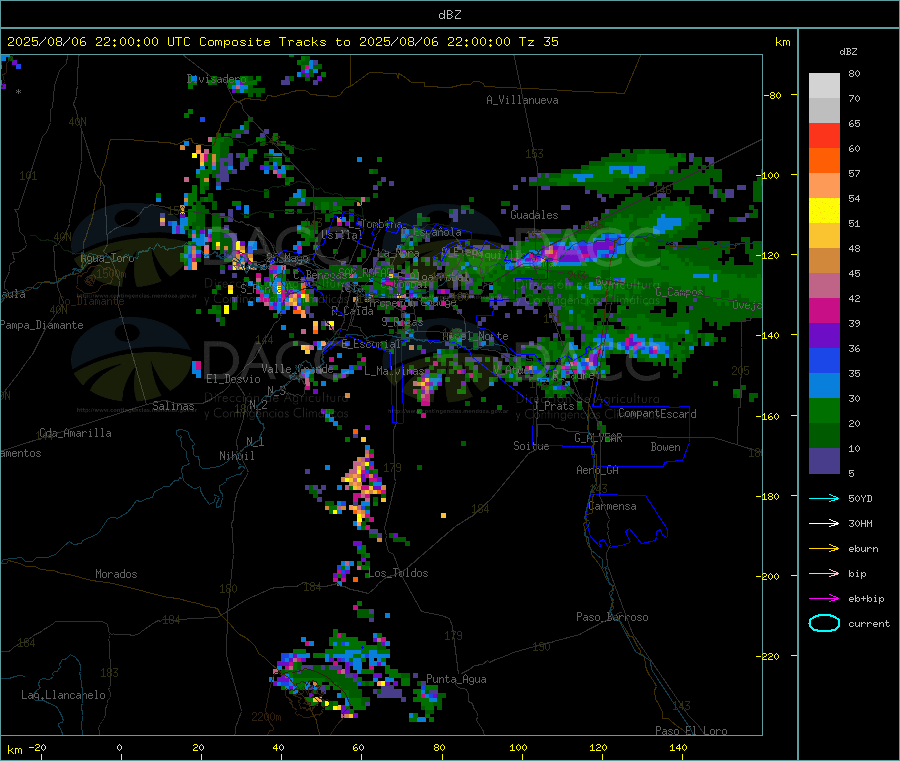Click the 'Lag.Llancanelo' map label
The image size is (900, 761).
[63, 695]
